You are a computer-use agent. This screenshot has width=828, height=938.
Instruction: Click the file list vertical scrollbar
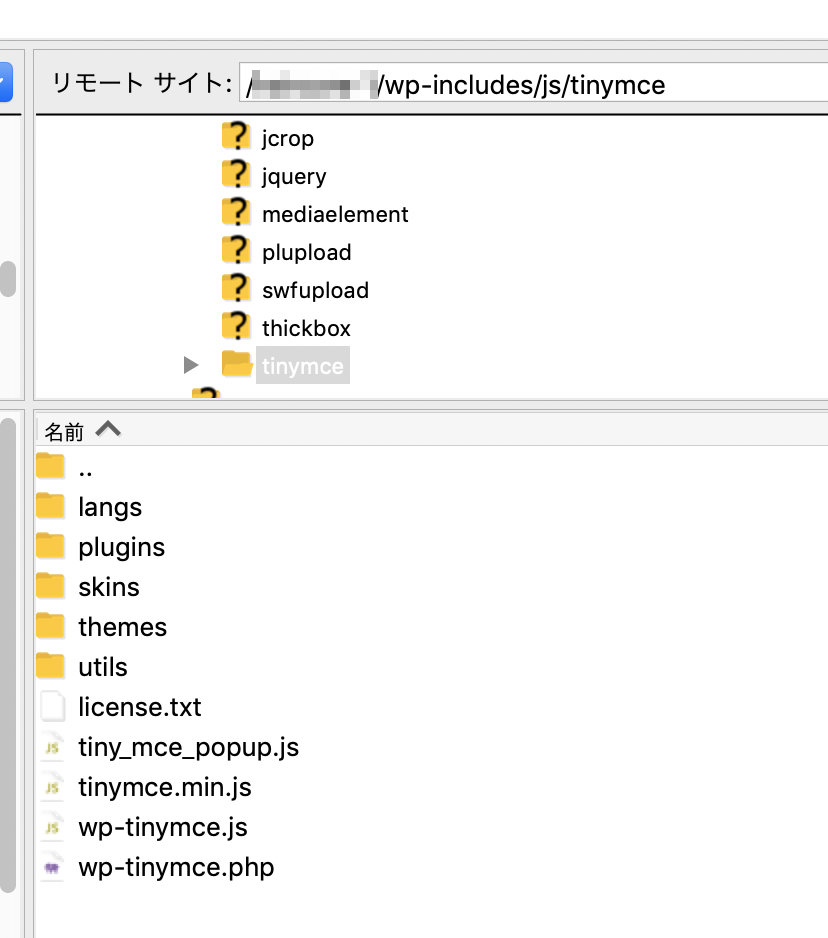click(x=8, y=650)
